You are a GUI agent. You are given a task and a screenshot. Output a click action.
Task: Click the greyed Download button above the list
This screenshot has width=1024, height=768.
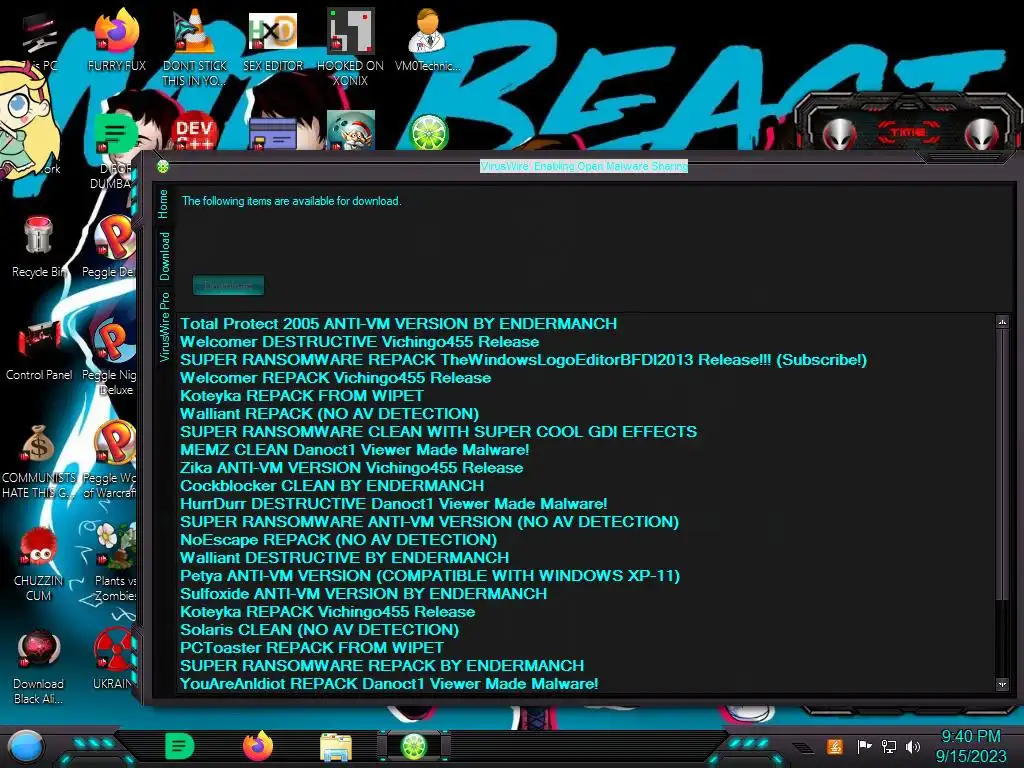point(229,285)
